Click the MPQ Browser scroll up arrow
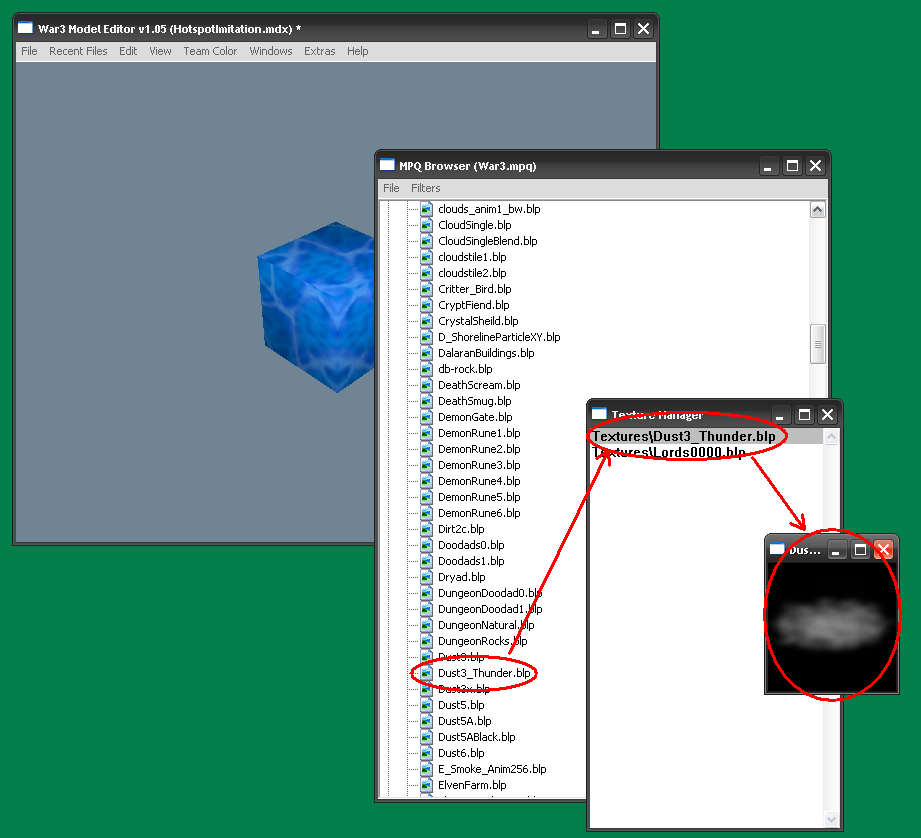The width and height of the screenshot is (921, 838). point(818,210)
